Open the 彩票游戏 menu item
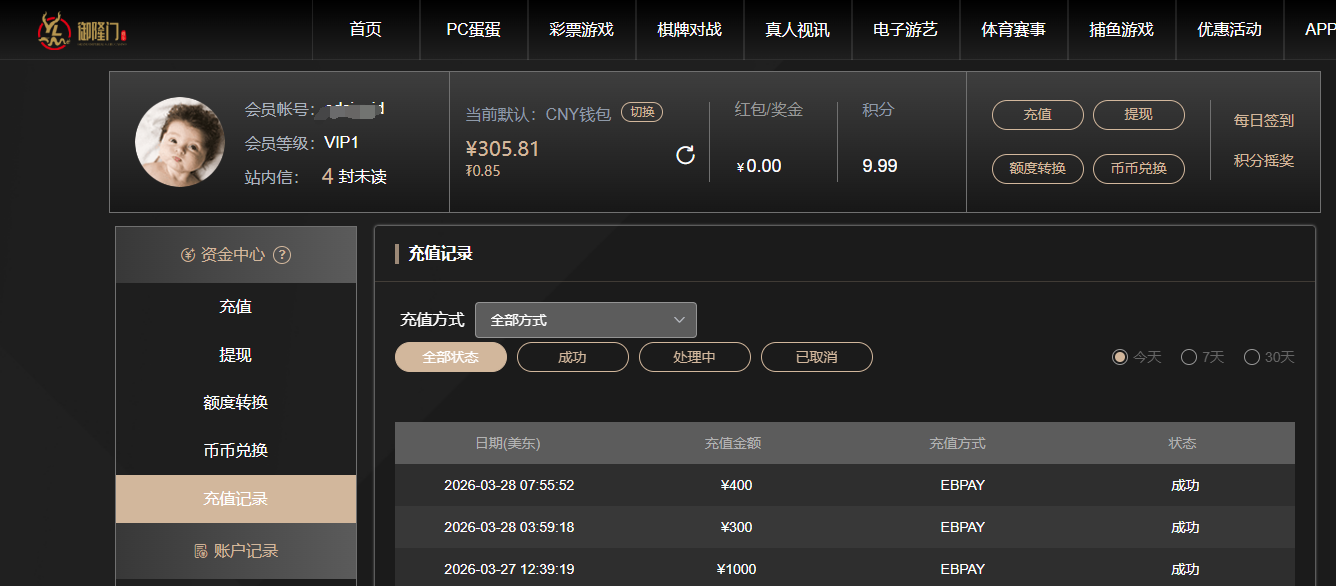 tap(581, 29)
